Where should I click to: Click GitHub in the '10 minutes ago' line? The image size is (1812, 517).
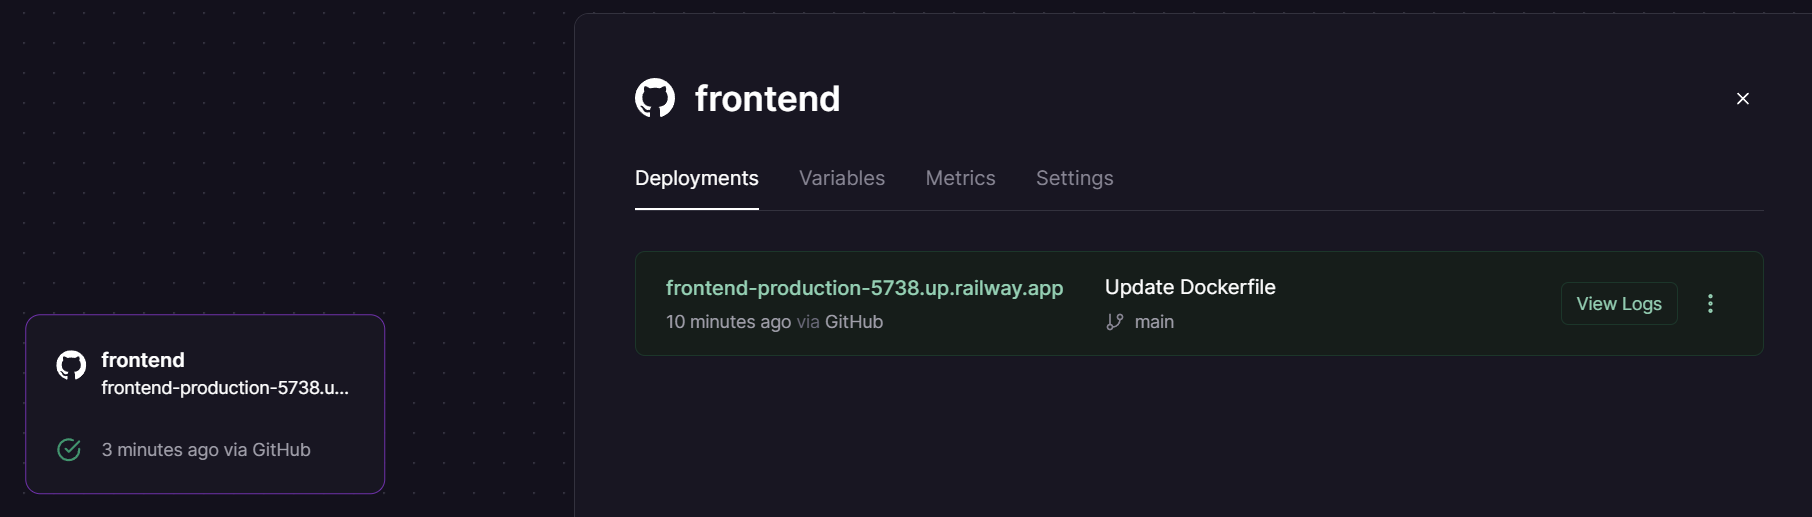853,322
